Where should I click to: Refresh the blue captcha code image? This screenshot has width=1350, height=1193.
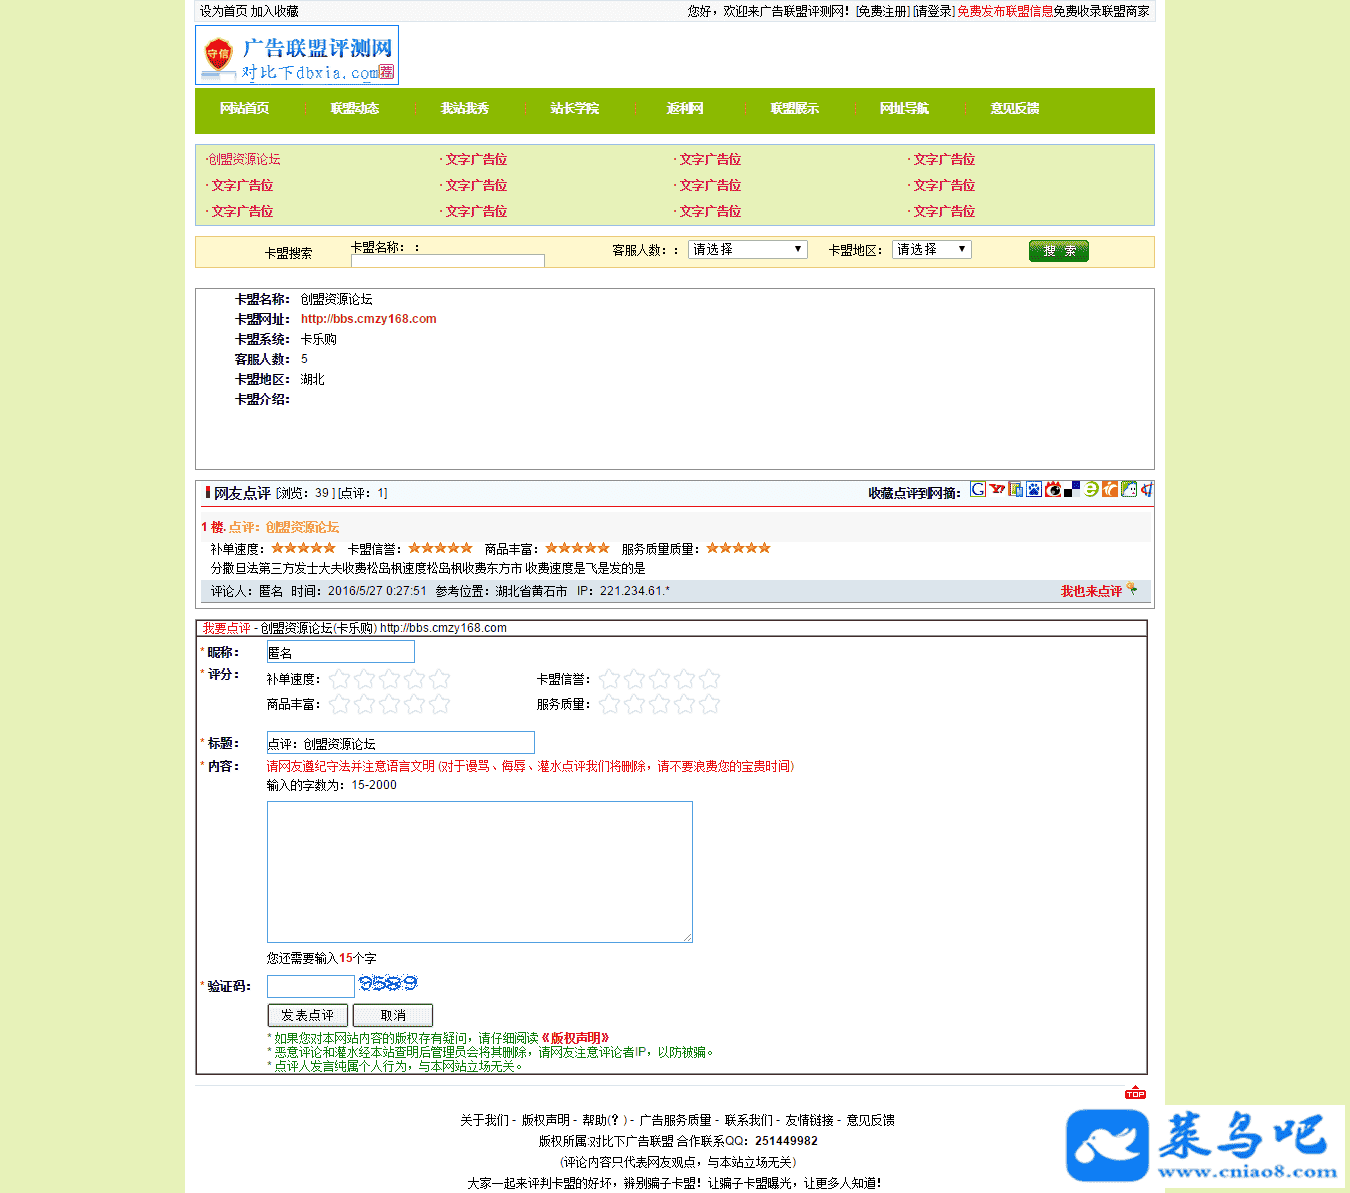click(x=388, y=984)
